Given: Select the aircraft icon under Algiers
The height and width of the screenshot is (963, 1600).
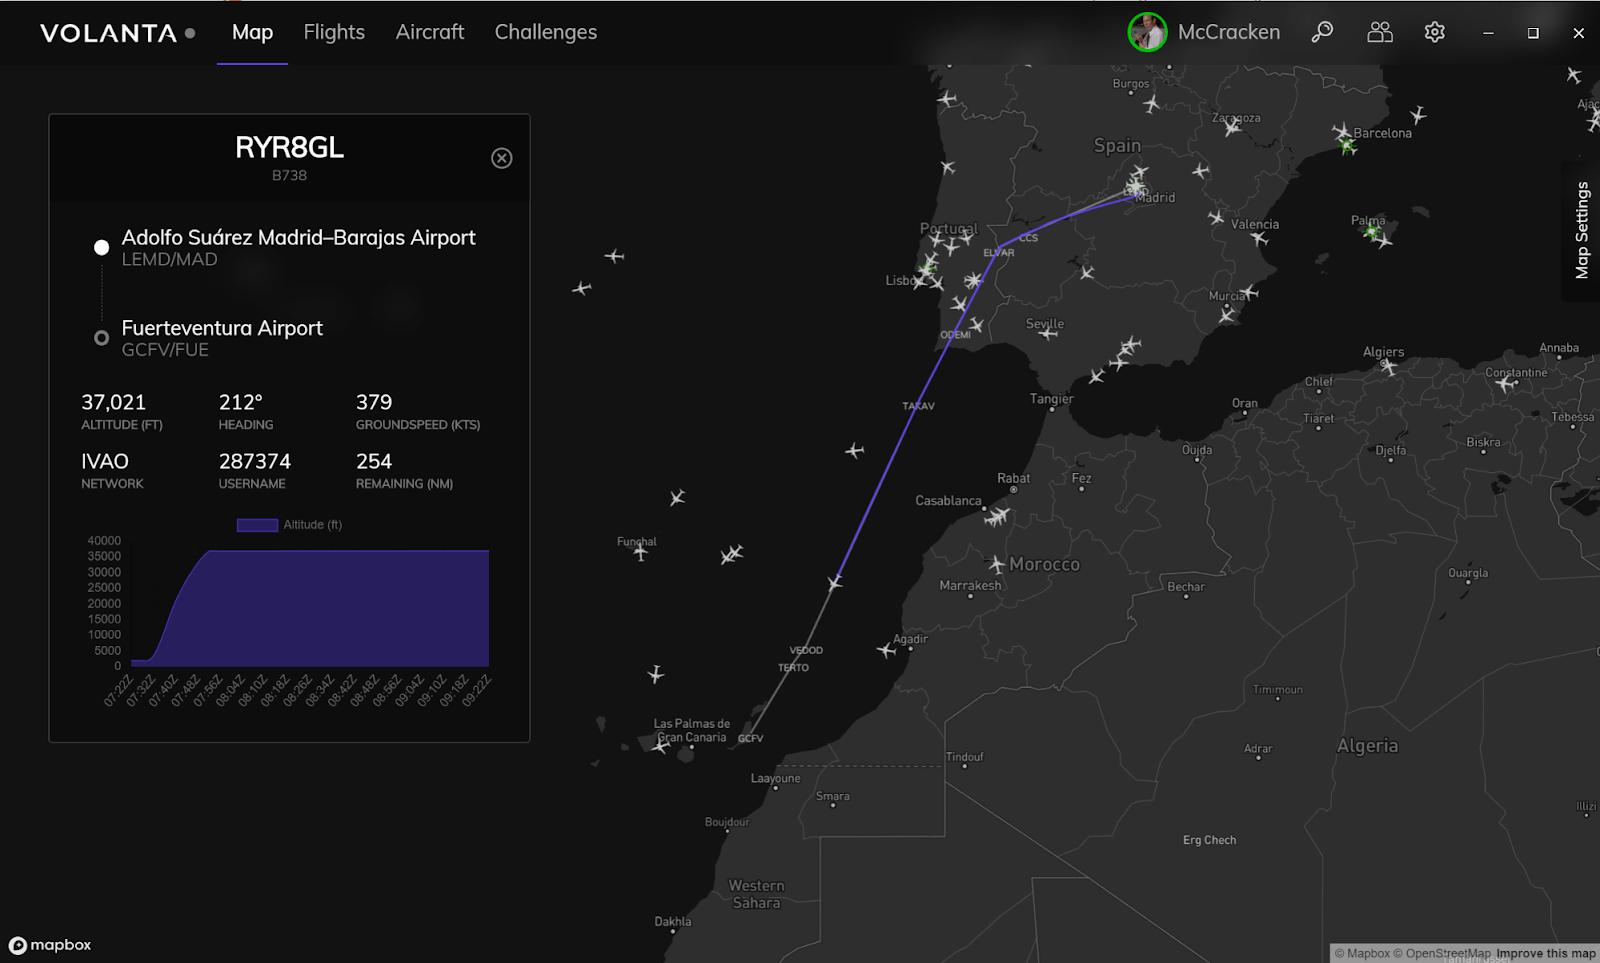Looking at the screenshot, I should [1389, 367].
